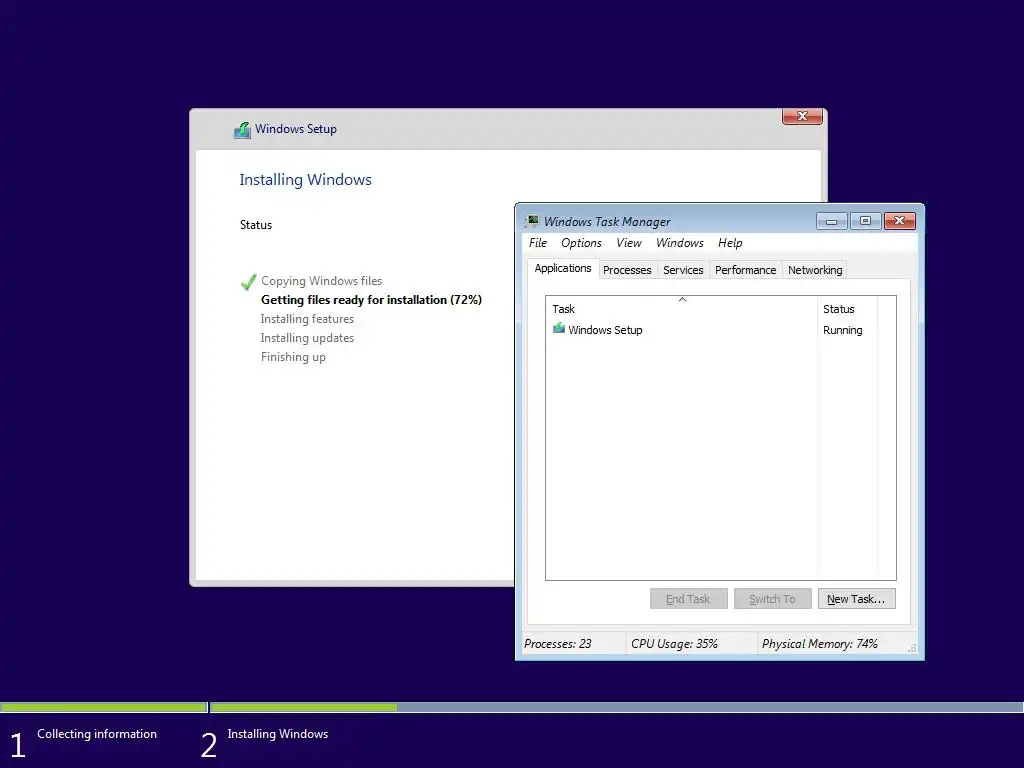Screen dimensions: 1024x768
Task: Click the Collecting information stage label
Action: tap(97, 734)
